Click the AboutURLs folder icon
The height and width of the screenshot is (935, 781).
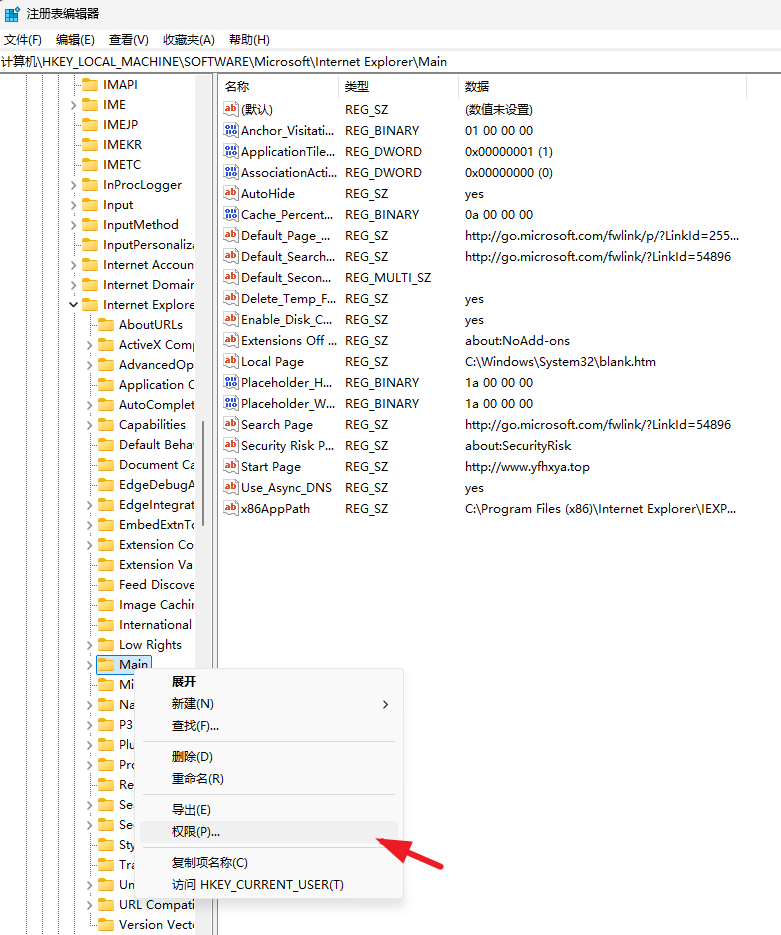(106, 325)
